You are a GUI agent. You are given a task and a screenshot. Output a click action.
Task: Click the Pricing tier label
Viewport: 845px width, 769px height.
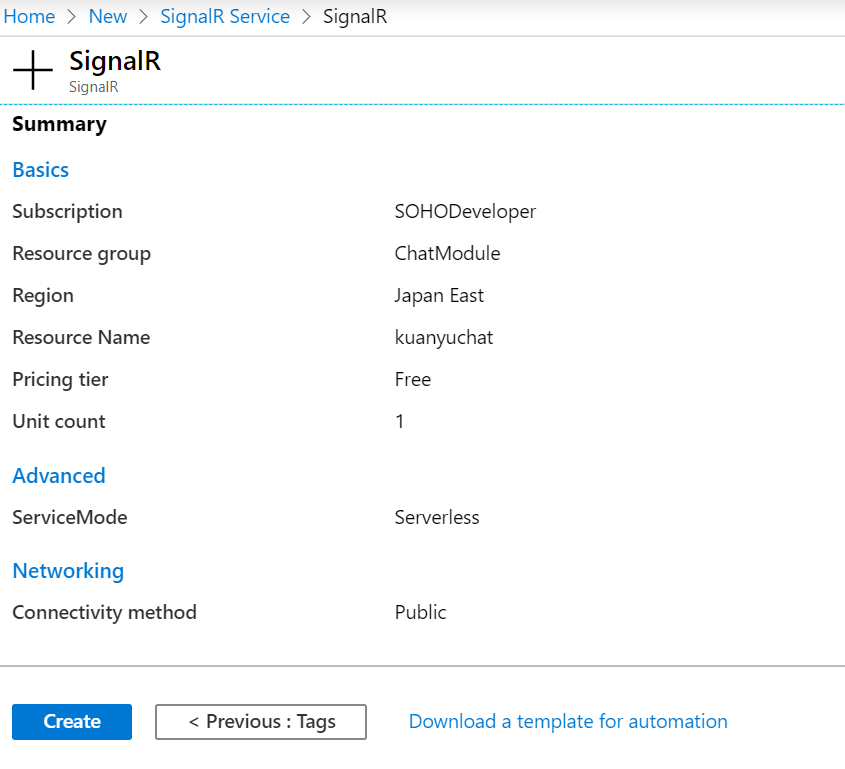tap(60, 379)
